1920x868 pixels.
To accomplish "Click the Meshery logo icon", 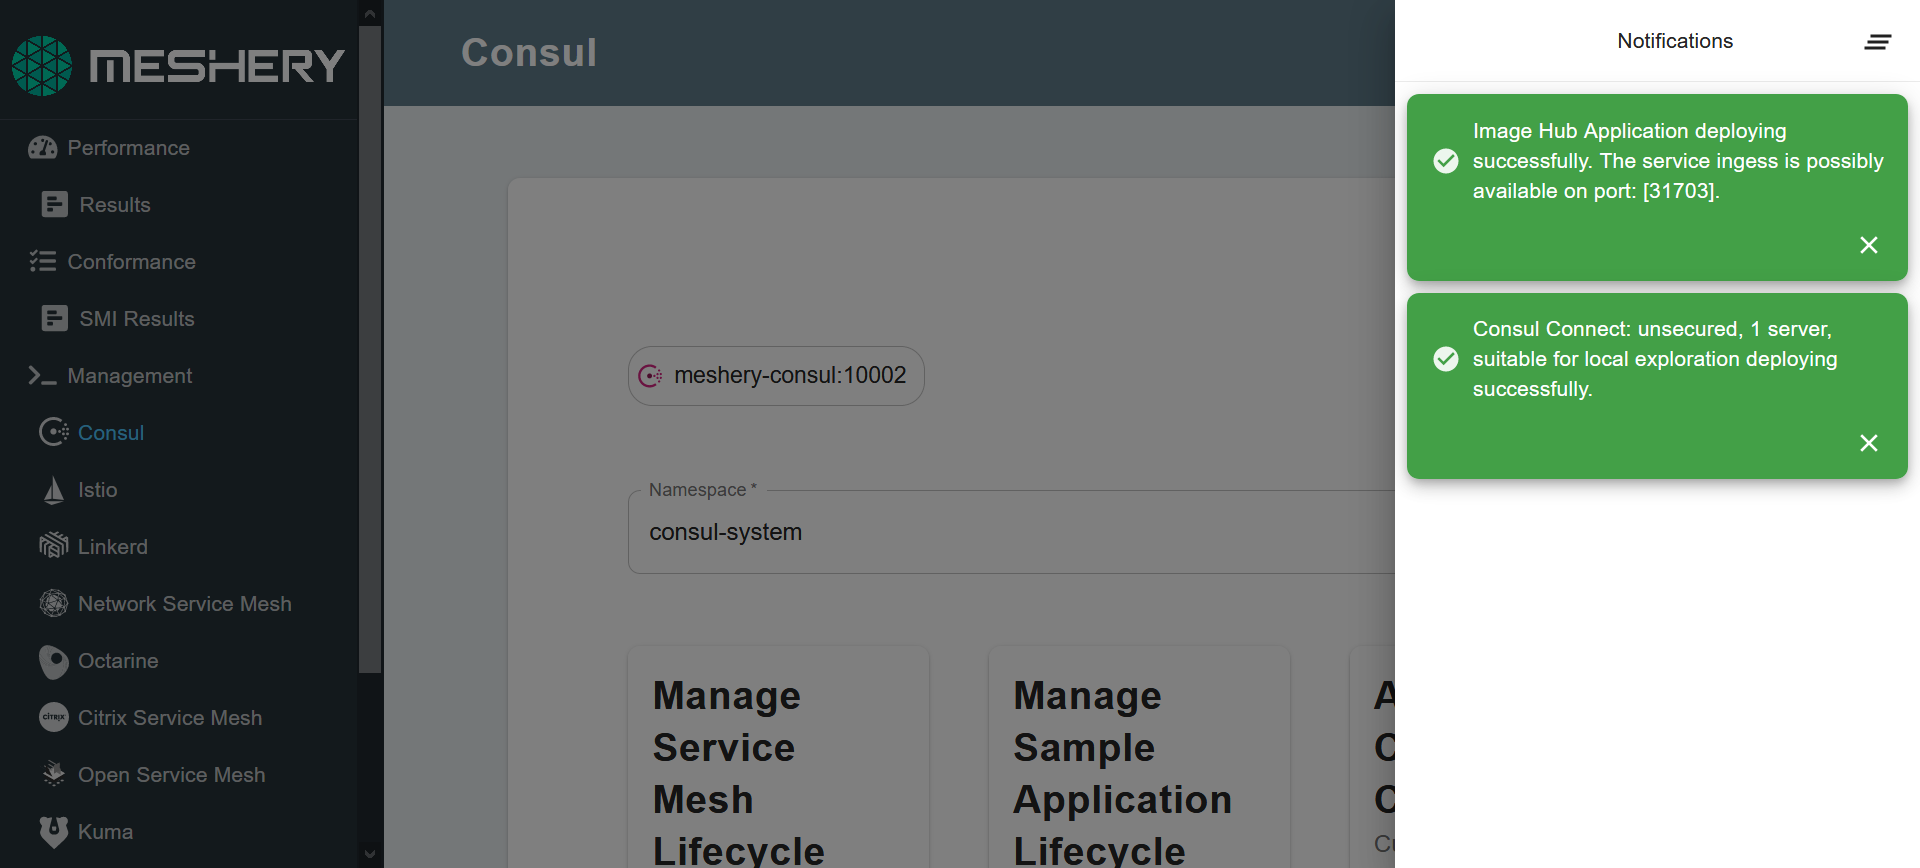I will 42,66.
